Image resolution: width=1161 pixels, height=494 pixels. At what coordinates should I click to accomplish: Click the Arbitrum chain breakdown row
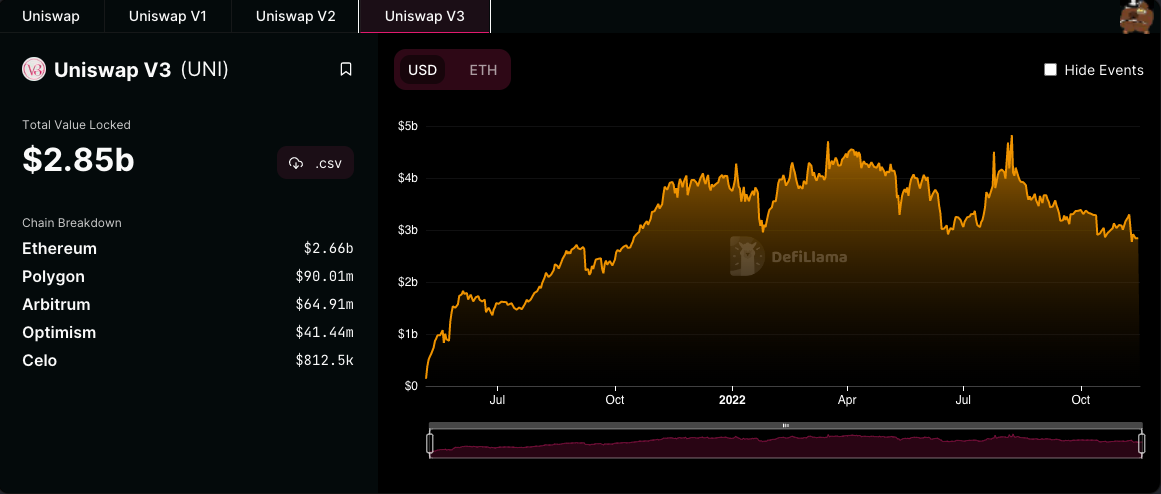coord(188,304)
